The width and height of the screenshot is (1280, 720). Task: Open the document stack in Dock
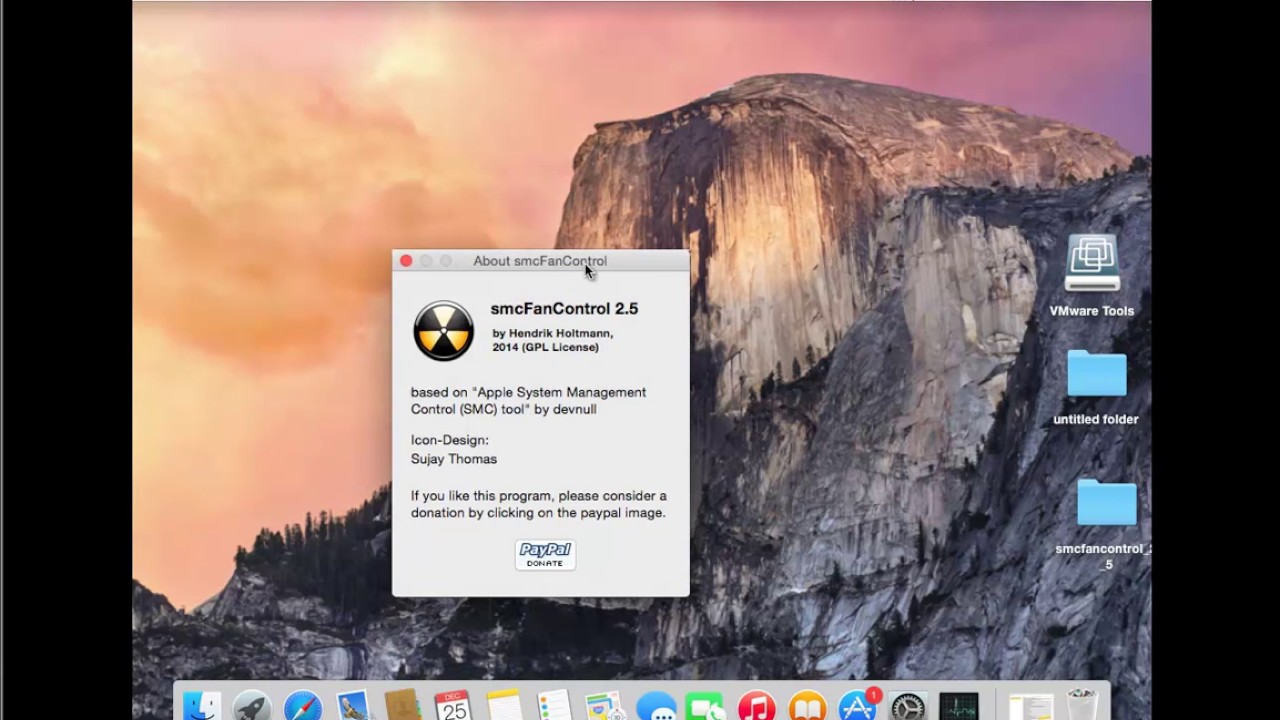[1030, 705]
